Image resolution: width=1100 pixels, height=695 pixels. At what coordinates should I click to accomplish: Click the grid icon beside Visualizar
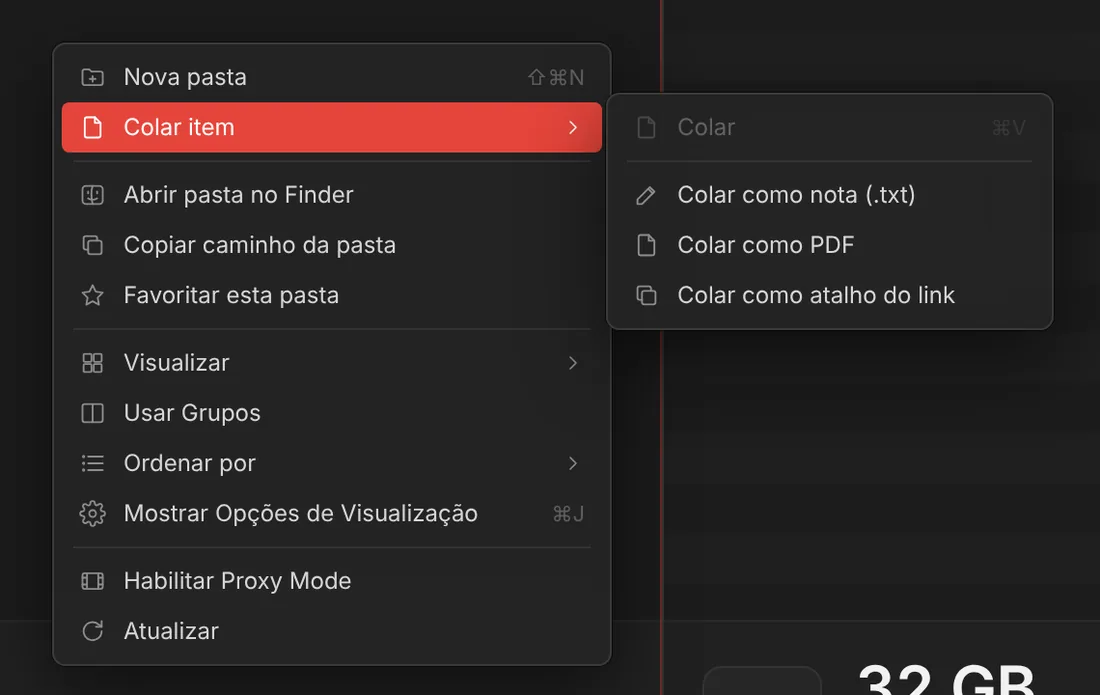click(93, 363)
